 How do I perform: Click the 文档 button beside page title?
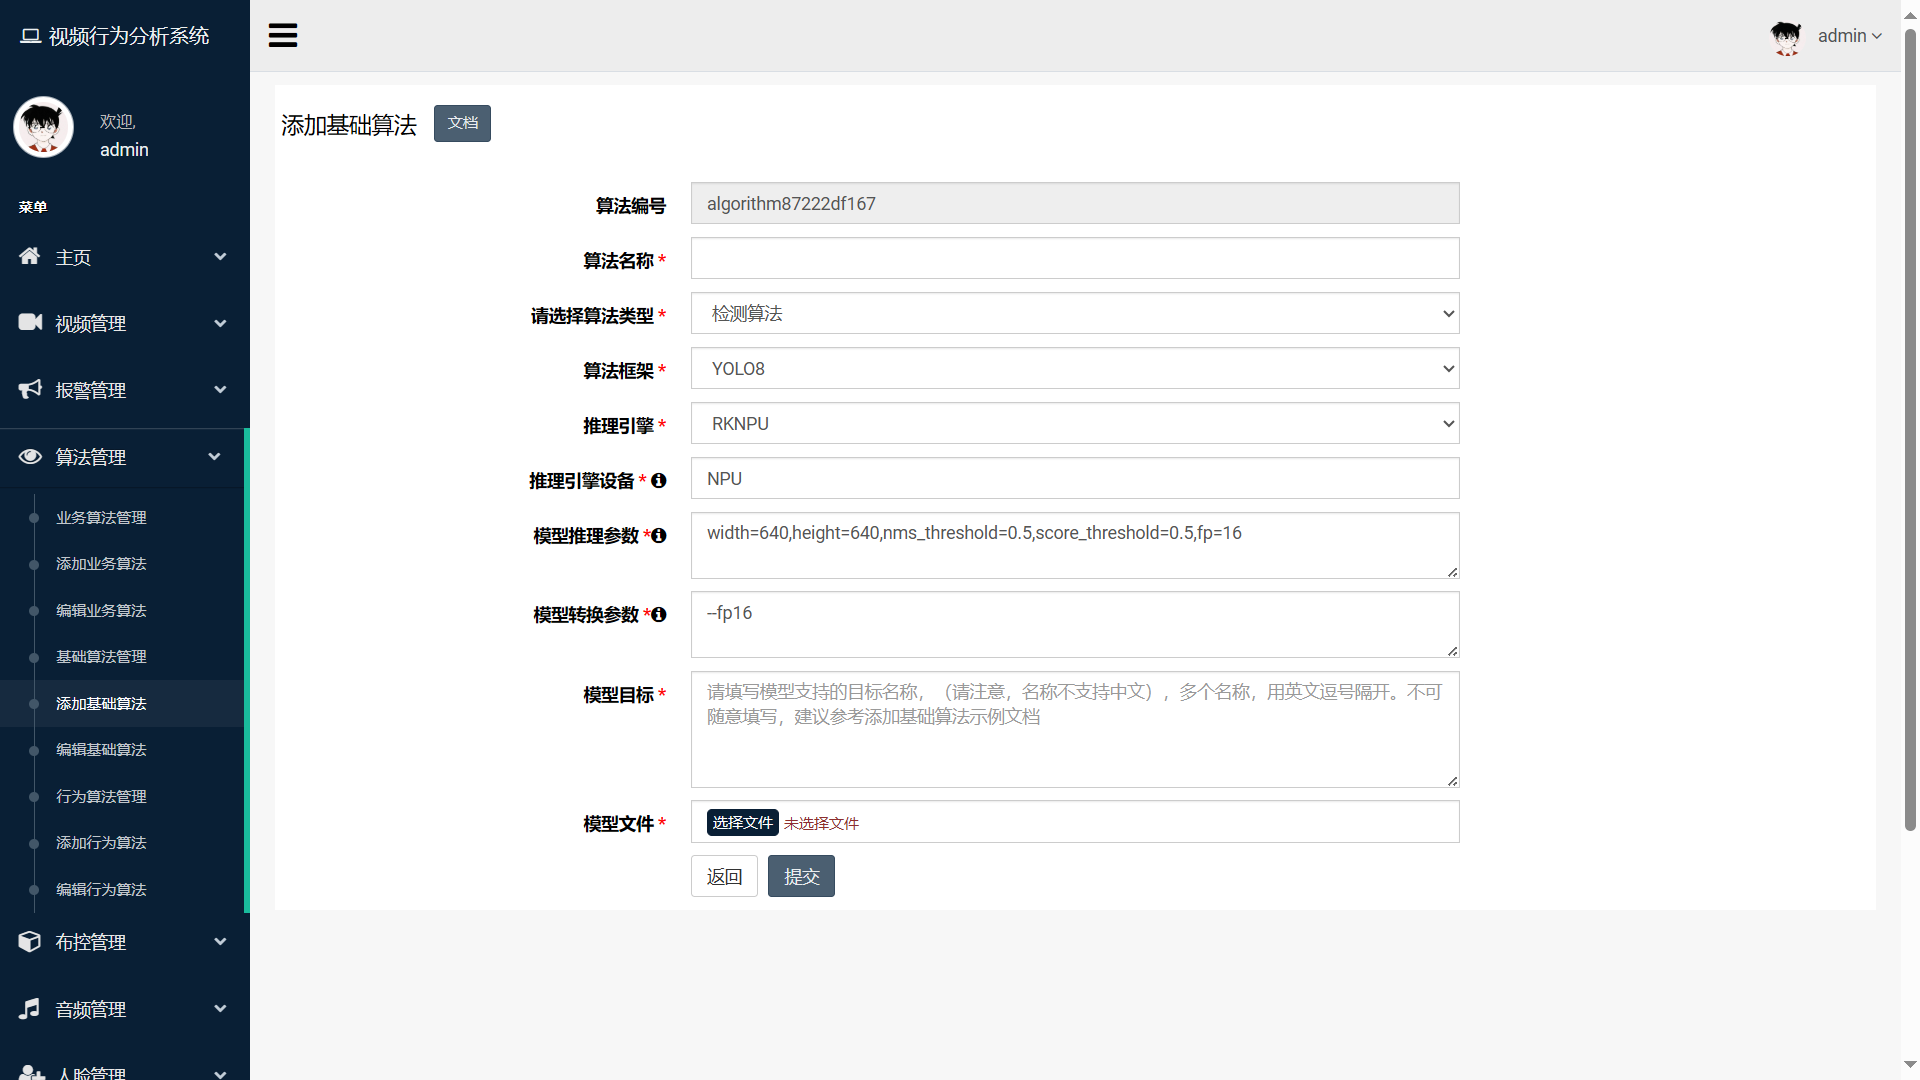point(462,123)
